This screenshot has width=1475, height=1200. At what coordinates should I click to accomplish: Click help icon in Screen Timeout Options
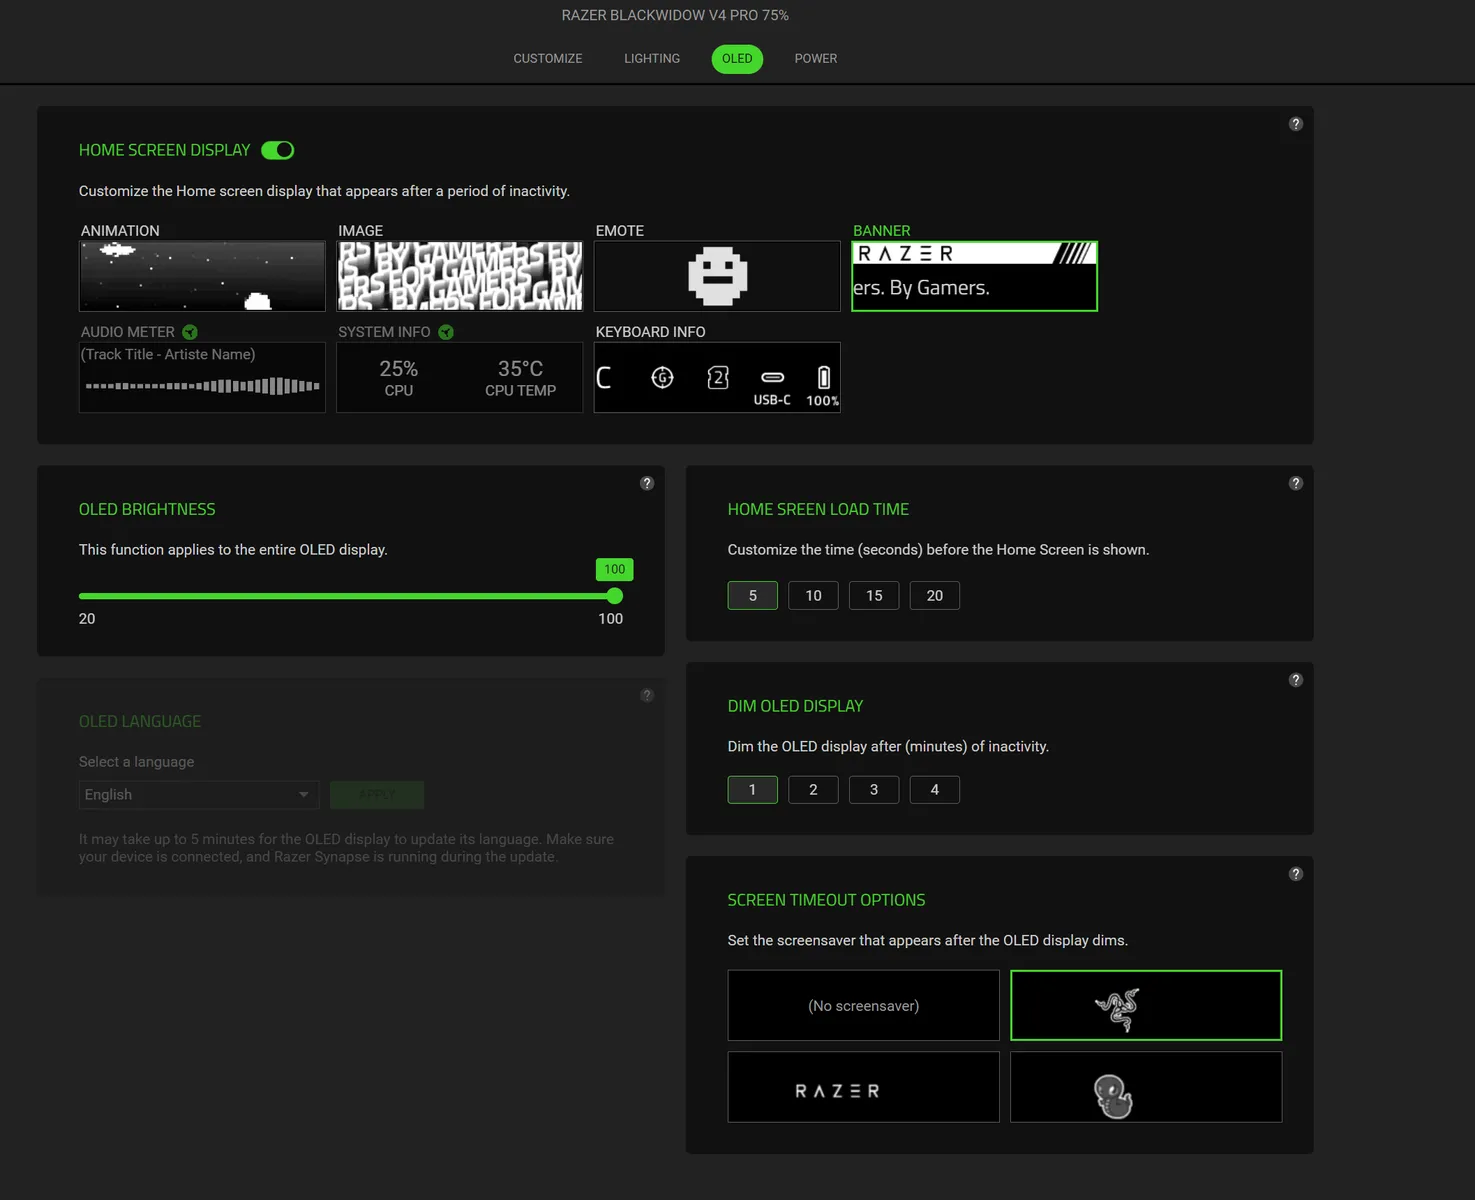coord(1296,874)
